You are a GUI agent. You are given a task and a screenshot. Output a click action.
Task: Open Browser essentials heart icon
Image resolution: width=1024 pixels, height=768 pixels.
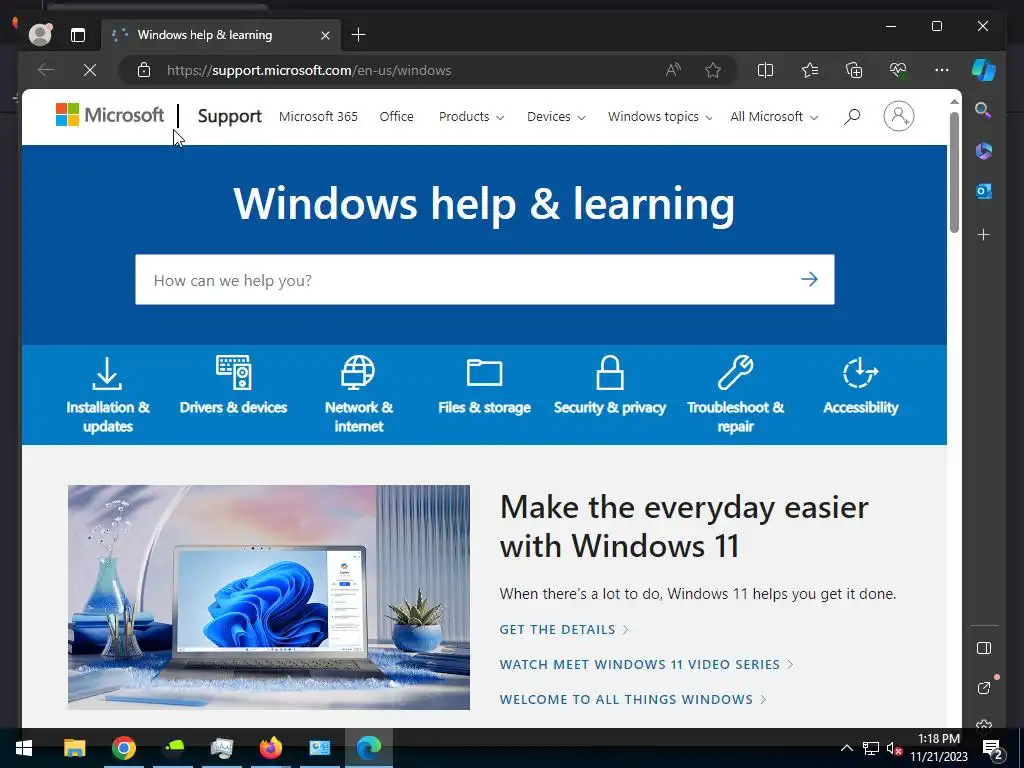898,70
